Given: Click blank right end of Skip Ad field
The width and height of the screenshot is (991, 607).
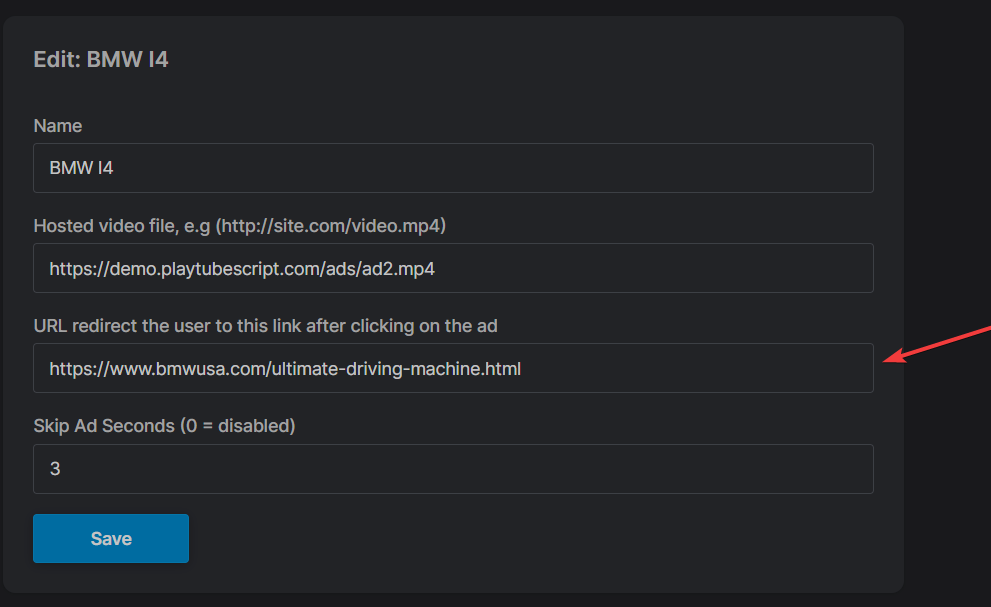Looking at the screenshot, I should (x=800, y=469).
